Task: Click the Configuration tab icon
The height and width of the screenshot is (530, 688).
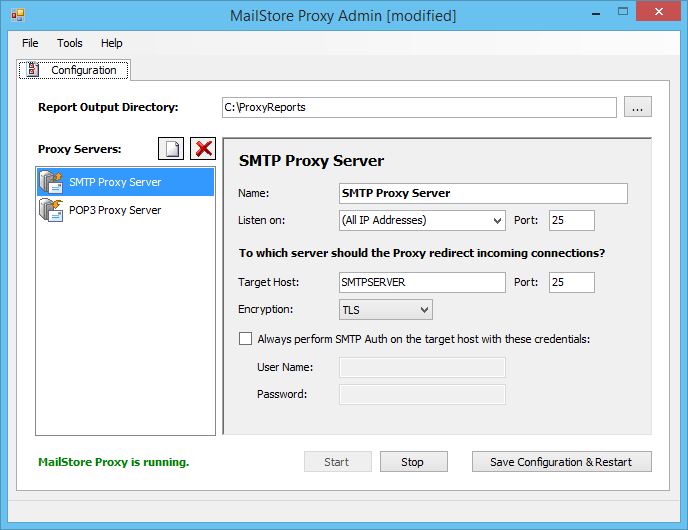Action: point(33,70)
